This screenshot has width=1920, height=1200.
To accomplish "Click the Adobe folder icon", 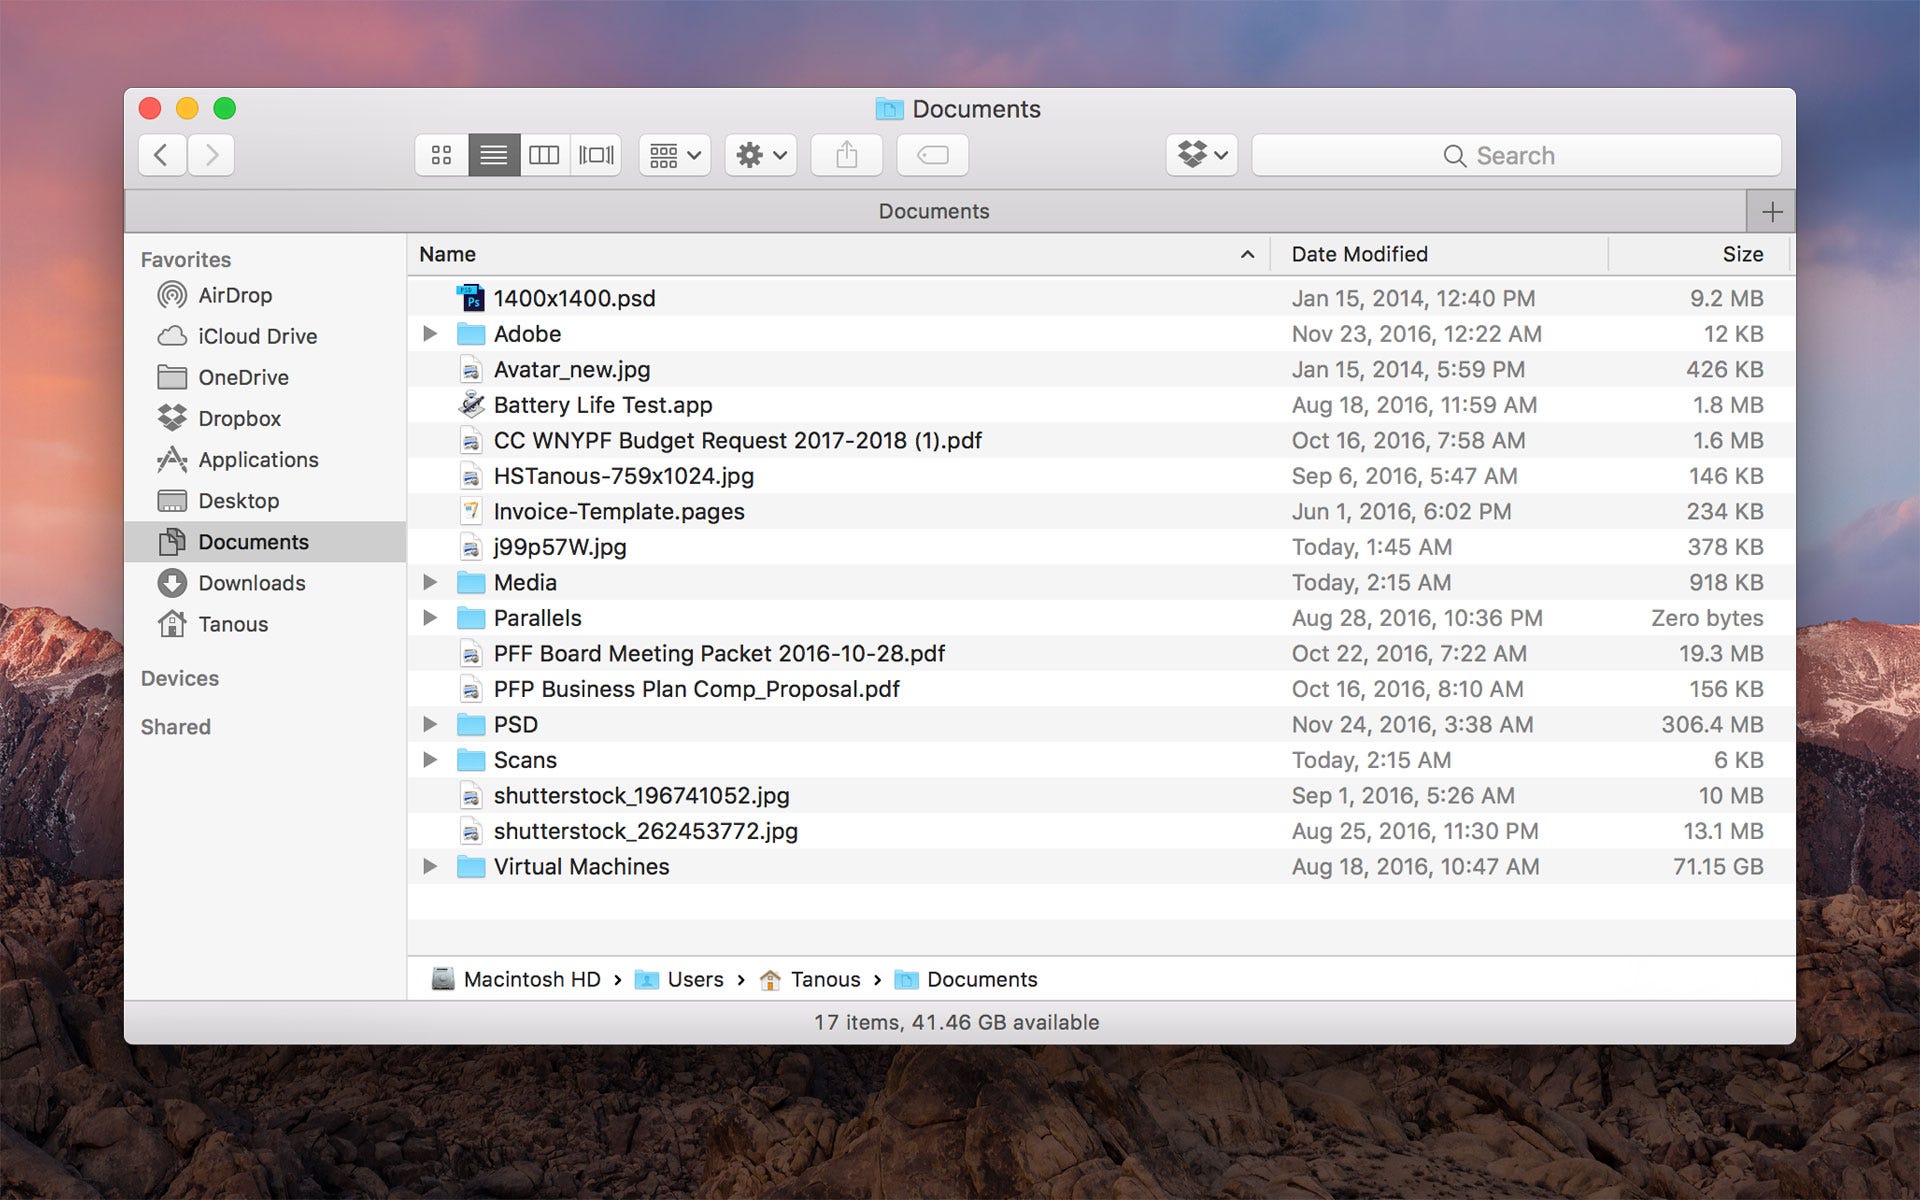I will [471, 333].
